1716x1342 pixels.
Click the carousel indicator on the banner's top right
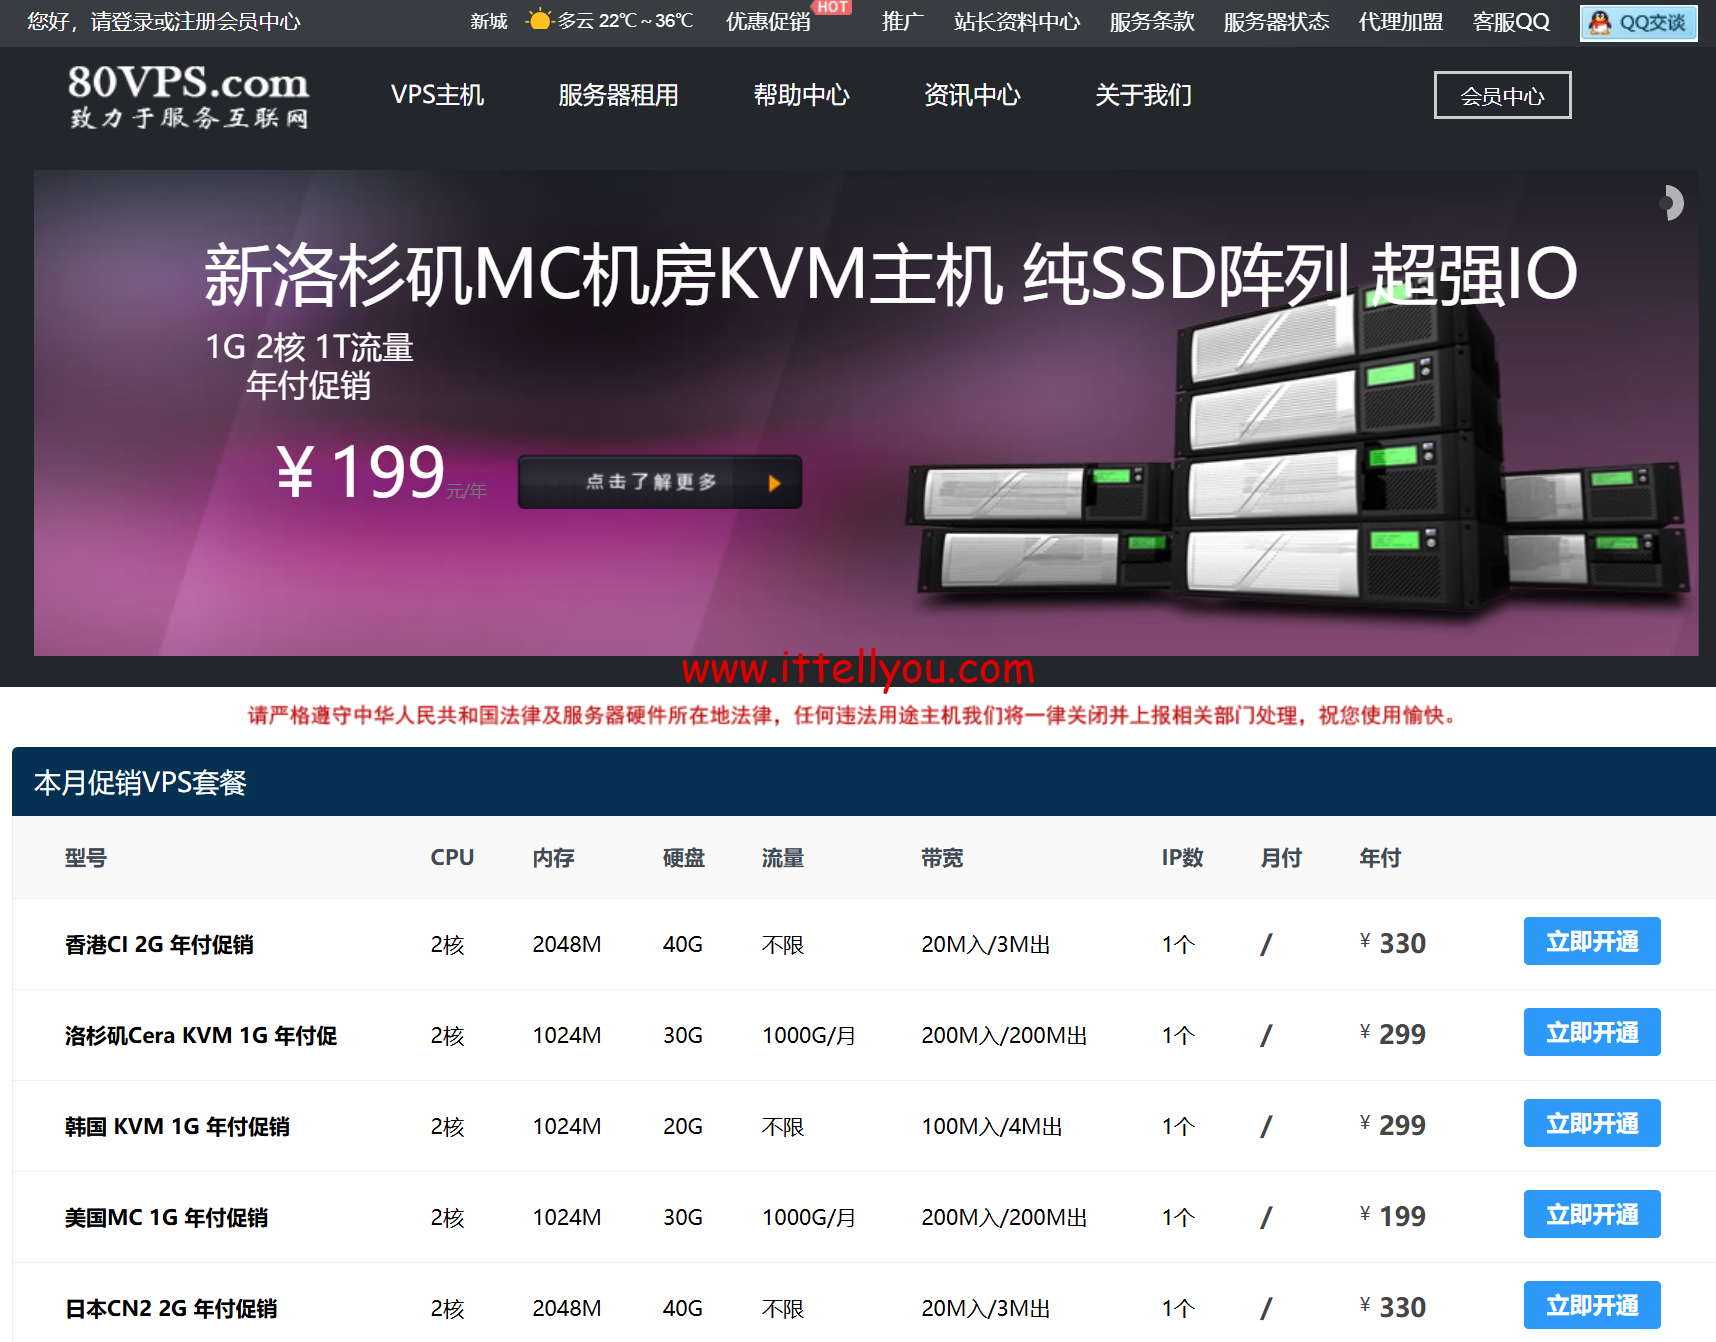click(x=1671, y=203)
